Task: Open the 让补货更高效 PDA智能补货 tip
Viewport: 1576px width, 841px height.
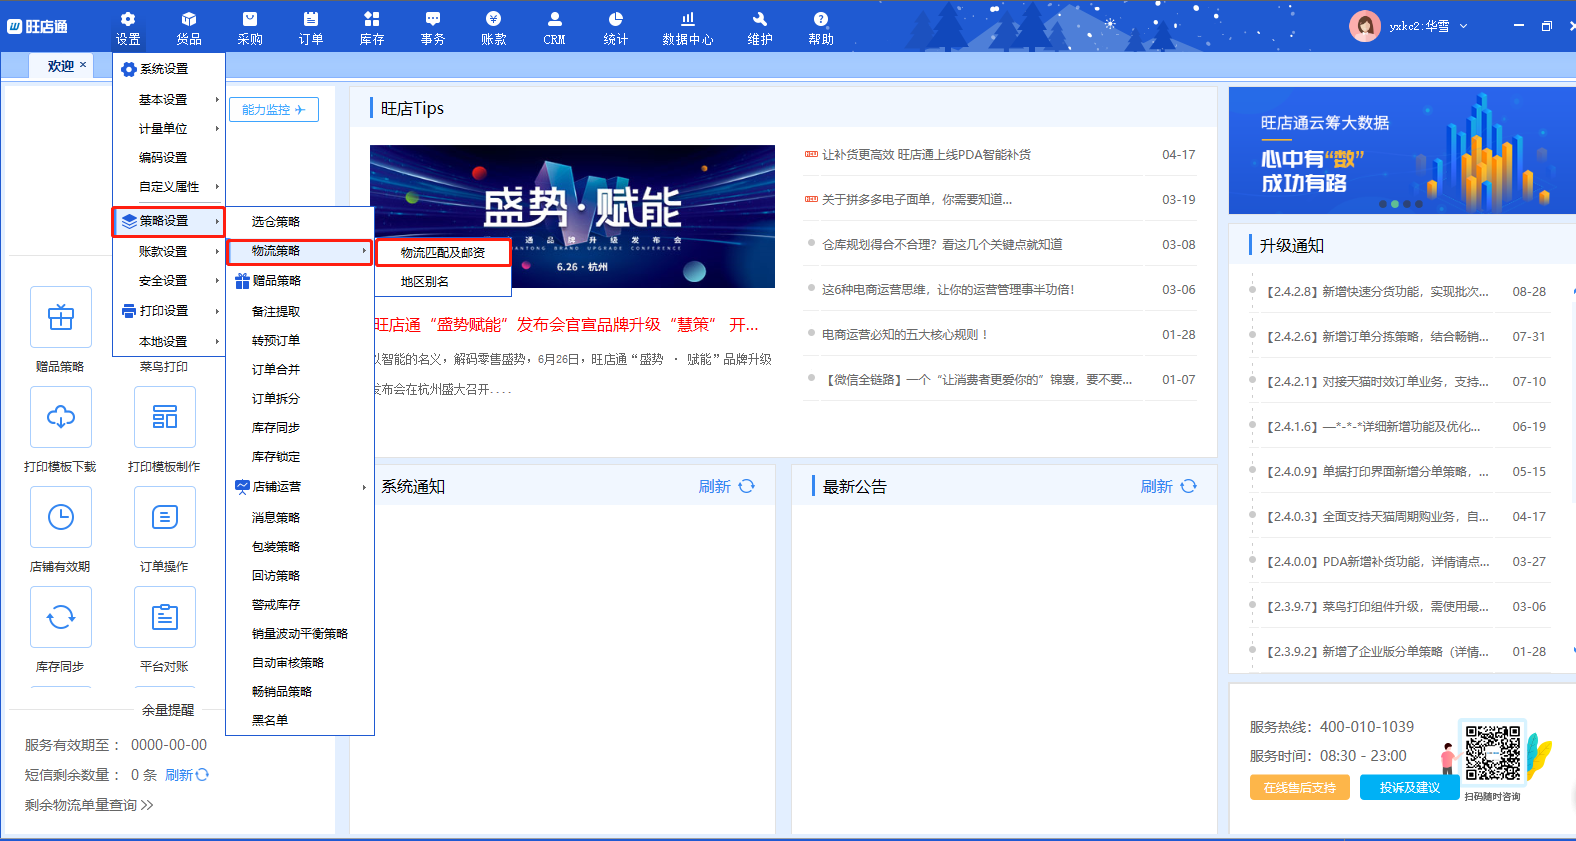Action: pyautogui.click(x=926, y=155)
